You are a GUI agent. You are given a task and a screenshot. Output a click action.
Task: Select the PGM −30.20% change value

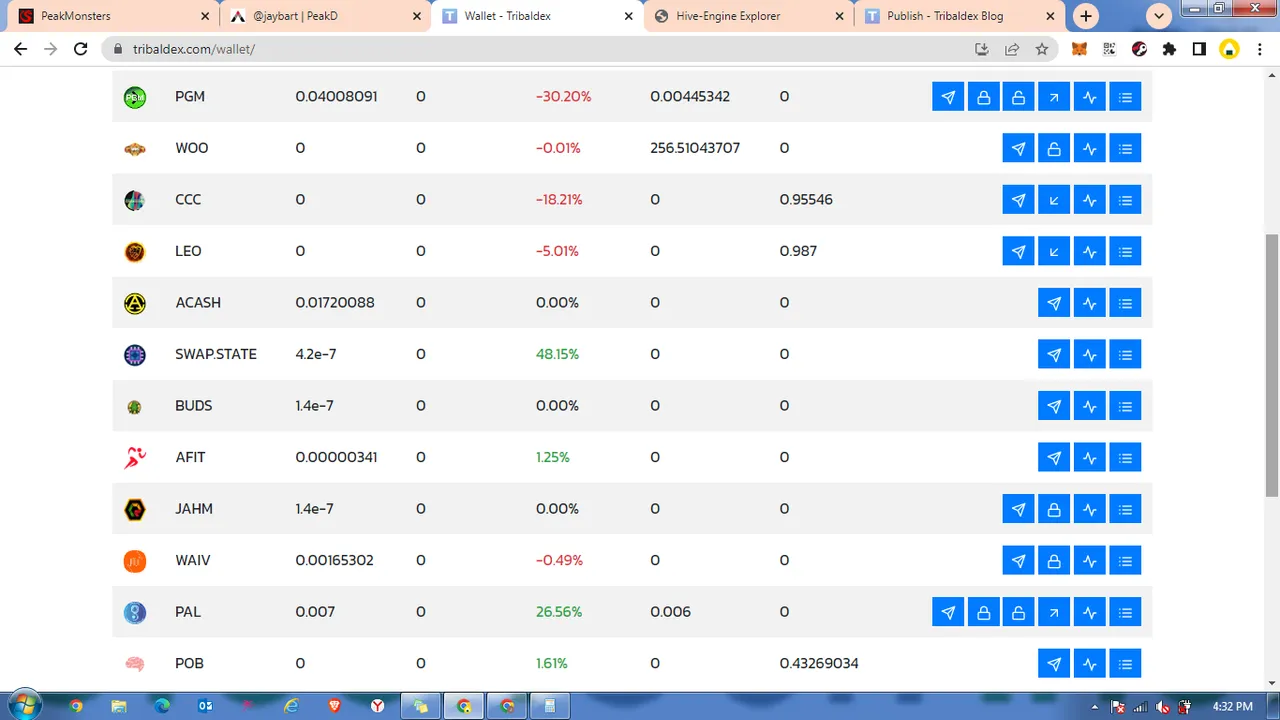tap(564, 97)
